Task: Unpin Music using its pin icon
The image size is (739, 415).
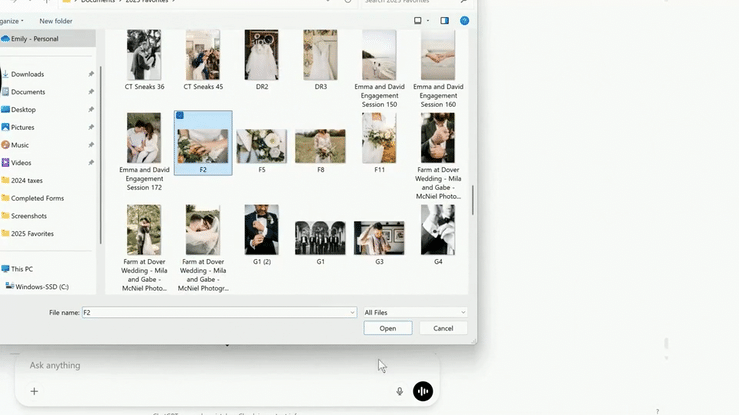Action: tap(91, 145)
